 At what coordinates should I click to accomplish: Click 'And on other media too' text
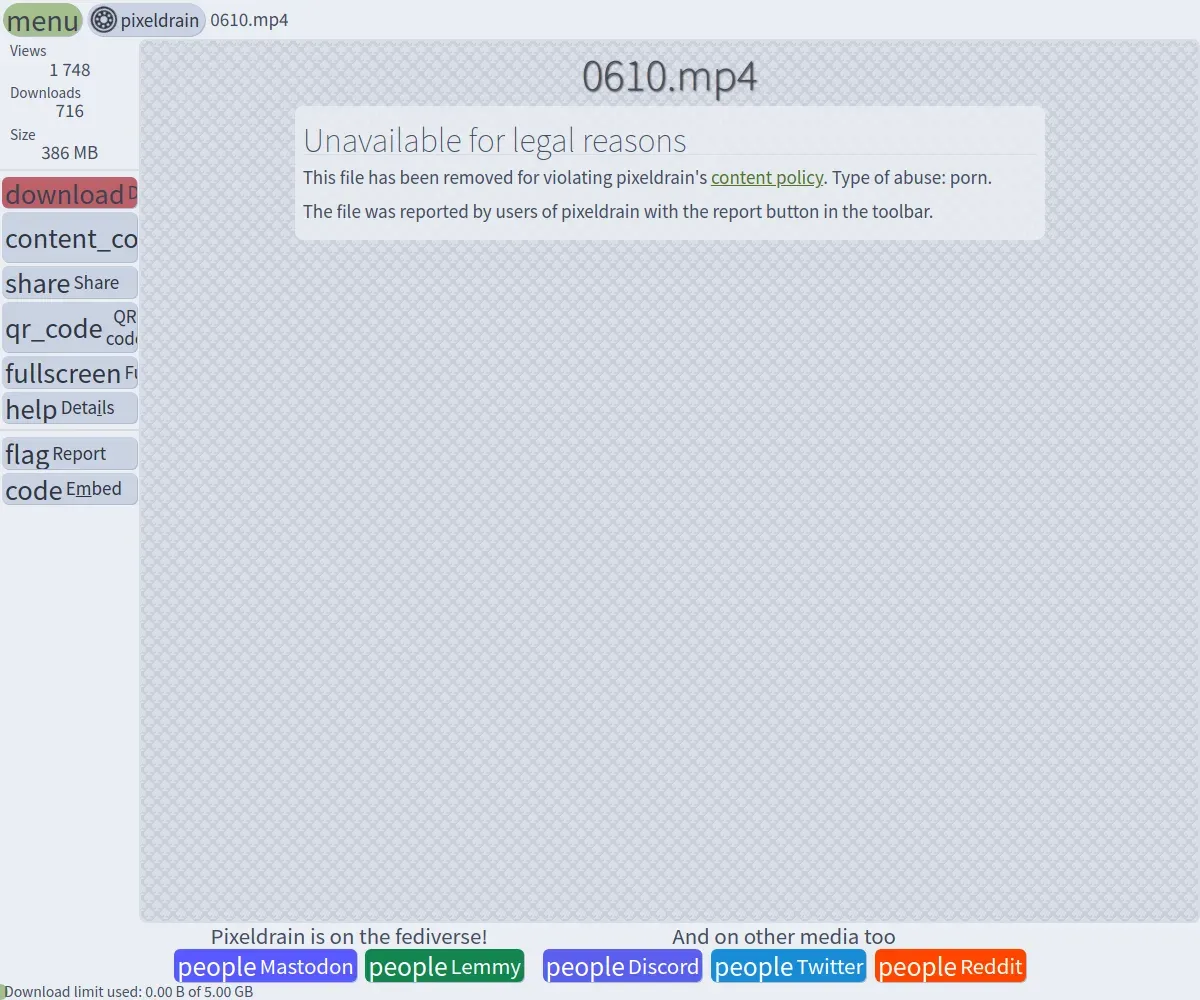tap(784, 937)
